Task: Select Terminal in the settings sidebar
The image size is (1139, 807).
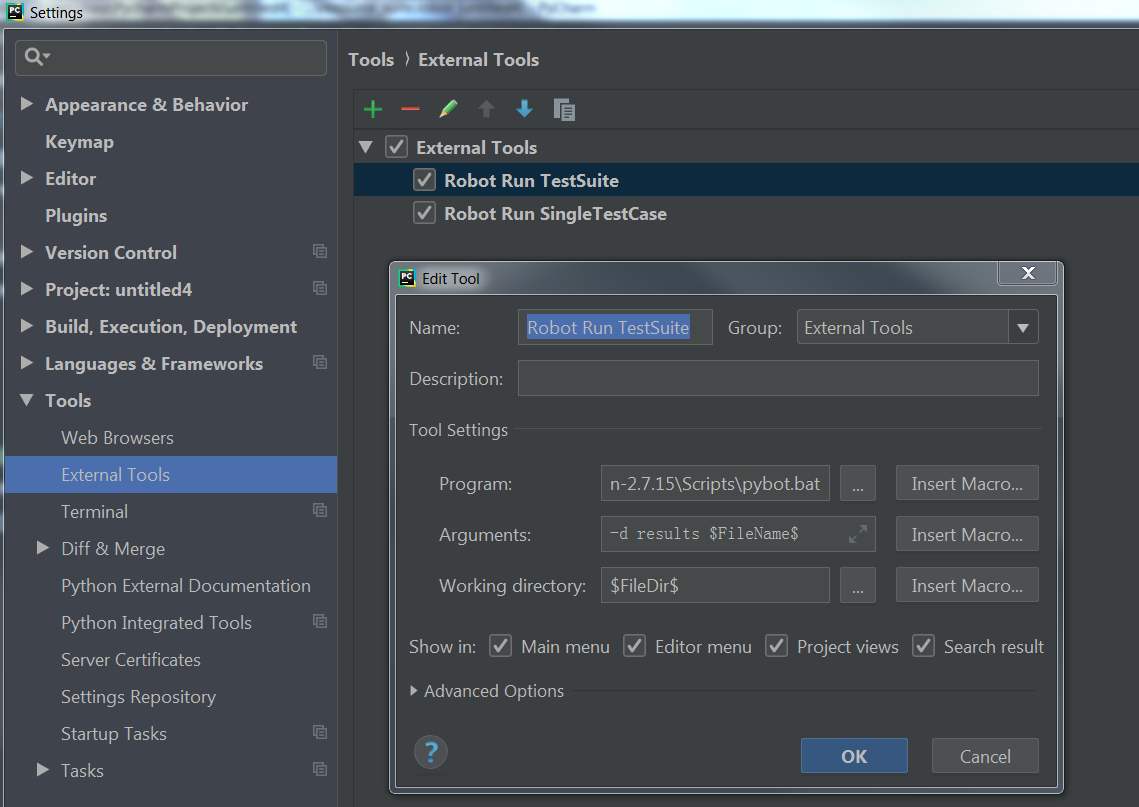Action: point(94,511)
